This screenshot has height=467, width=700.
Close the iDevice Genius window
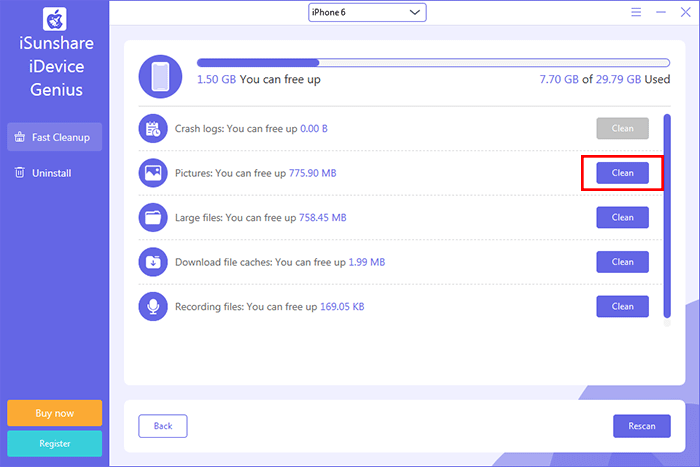click(x=686, y=12)
